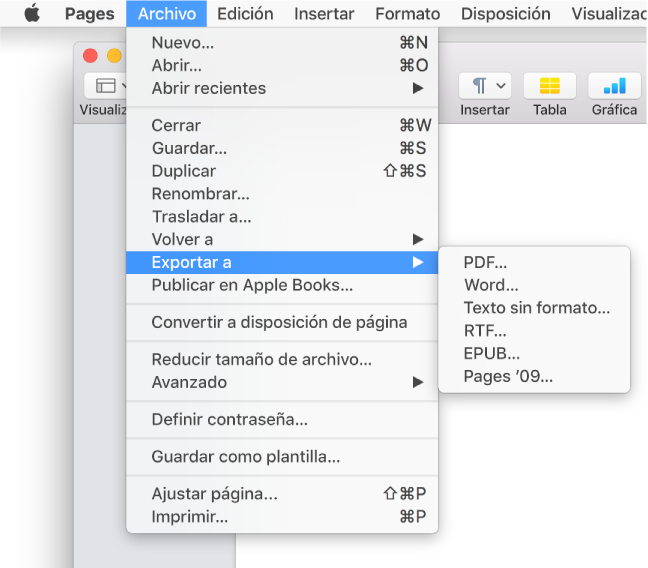Choose Trasladar a... menu item
This screenshot has width=648, height=568.
pos(282,216)
